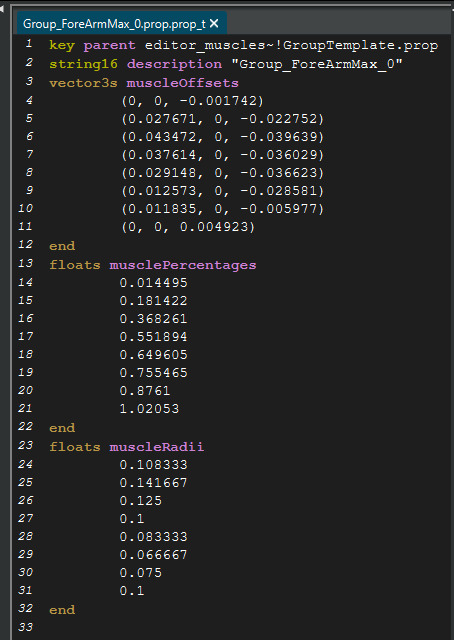Click 'floats' keyword on line 13
Viewport: 454px width, 640px height.
point(75,265)
